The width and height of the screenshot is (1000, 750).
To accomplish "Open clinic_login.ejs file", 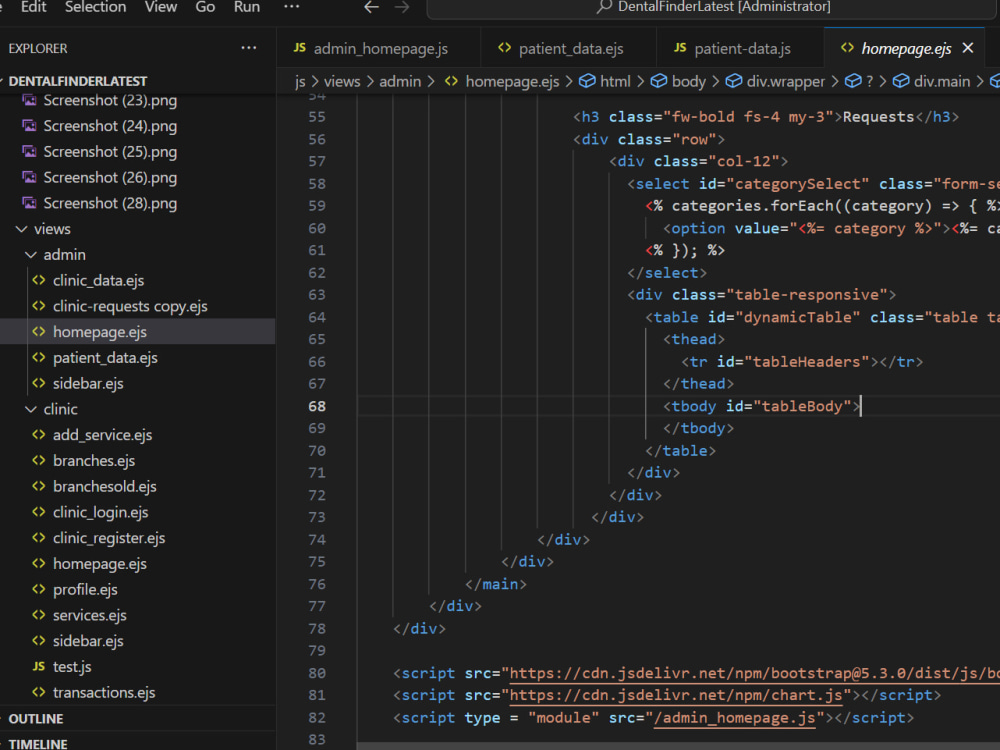I will click(x=100, y=512).
